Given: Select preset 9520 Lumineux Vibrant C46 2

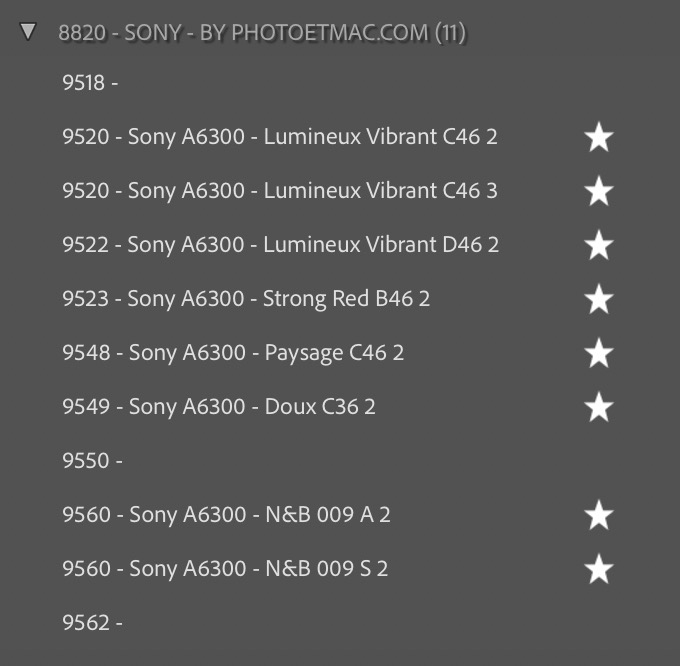Looking at the screenshot, I should point(279,137).
